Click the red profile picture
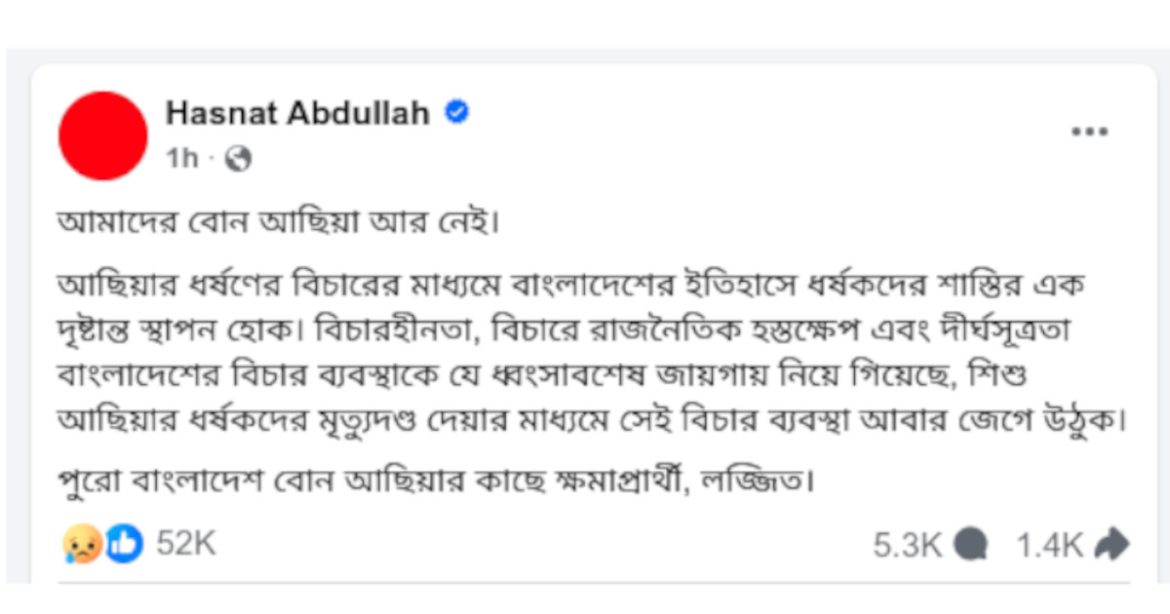The height and width of the screenshot is (614, 1170). pos(103,136)
